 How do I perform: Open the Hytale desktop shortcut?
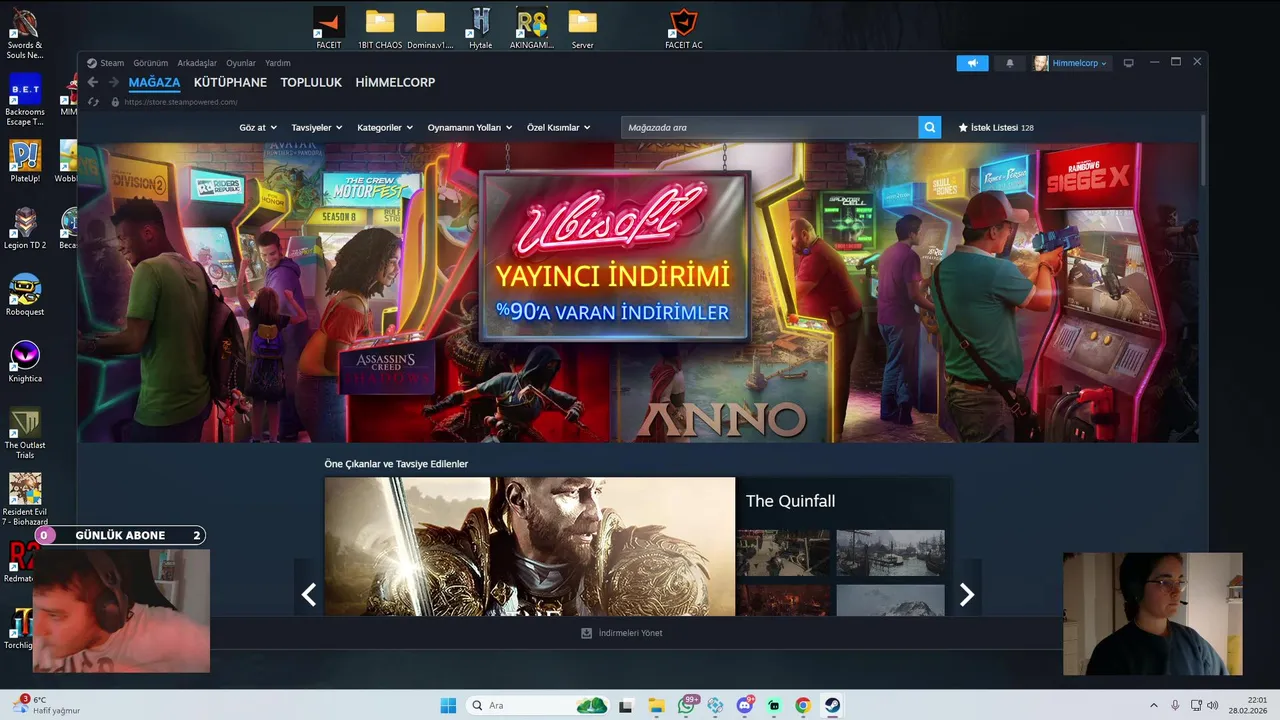[x=480, y=28]
